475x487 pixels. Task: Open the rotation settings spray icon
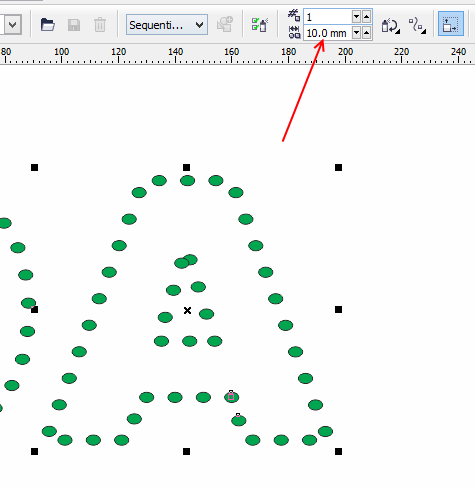tap(390, 26)
